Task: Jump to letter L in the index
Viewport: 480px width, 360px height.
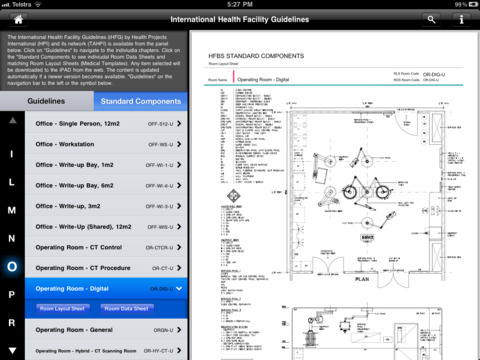Action: [12, 182]
